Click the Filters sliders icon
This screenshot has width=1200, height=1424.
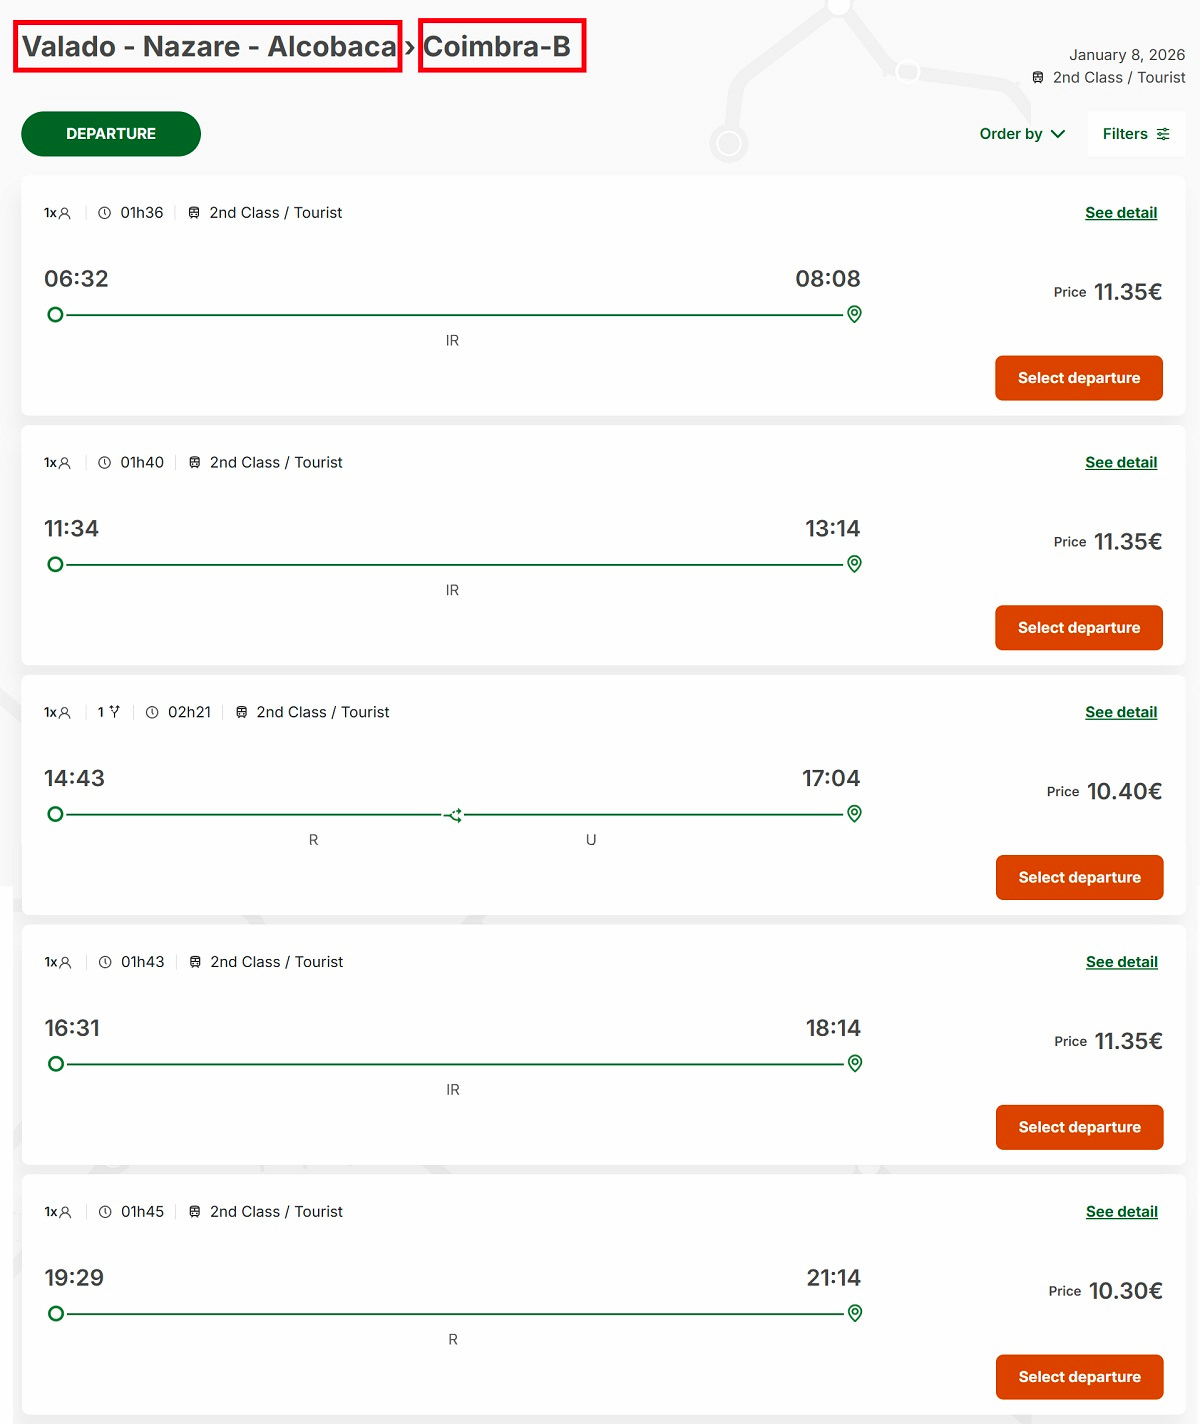pyautogui.click(x=1163, y=134)
